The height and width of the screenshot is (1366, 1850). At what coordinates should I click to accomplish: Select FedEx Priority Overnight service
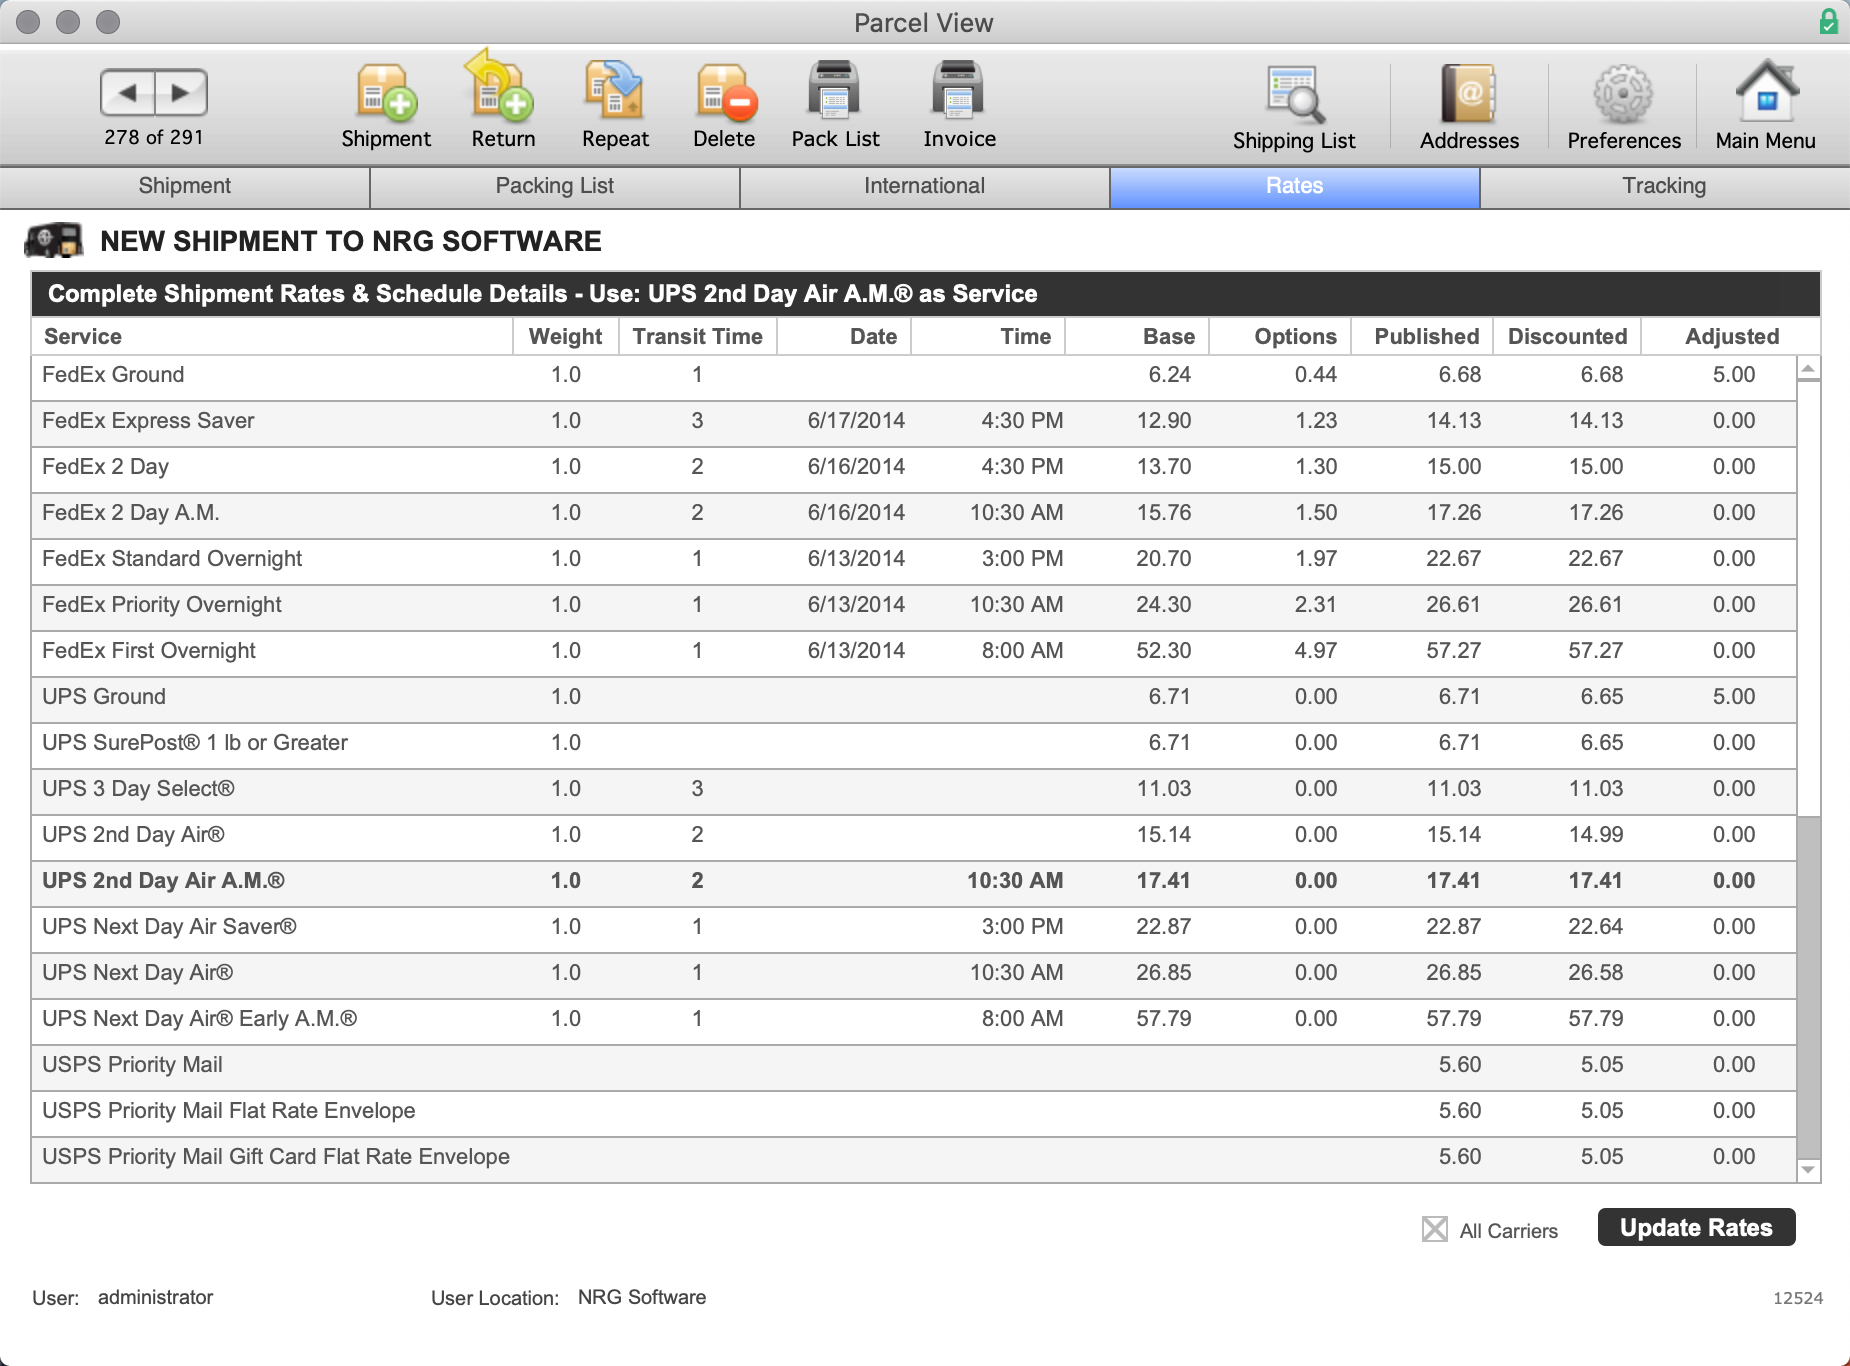[x=914, y=606]
